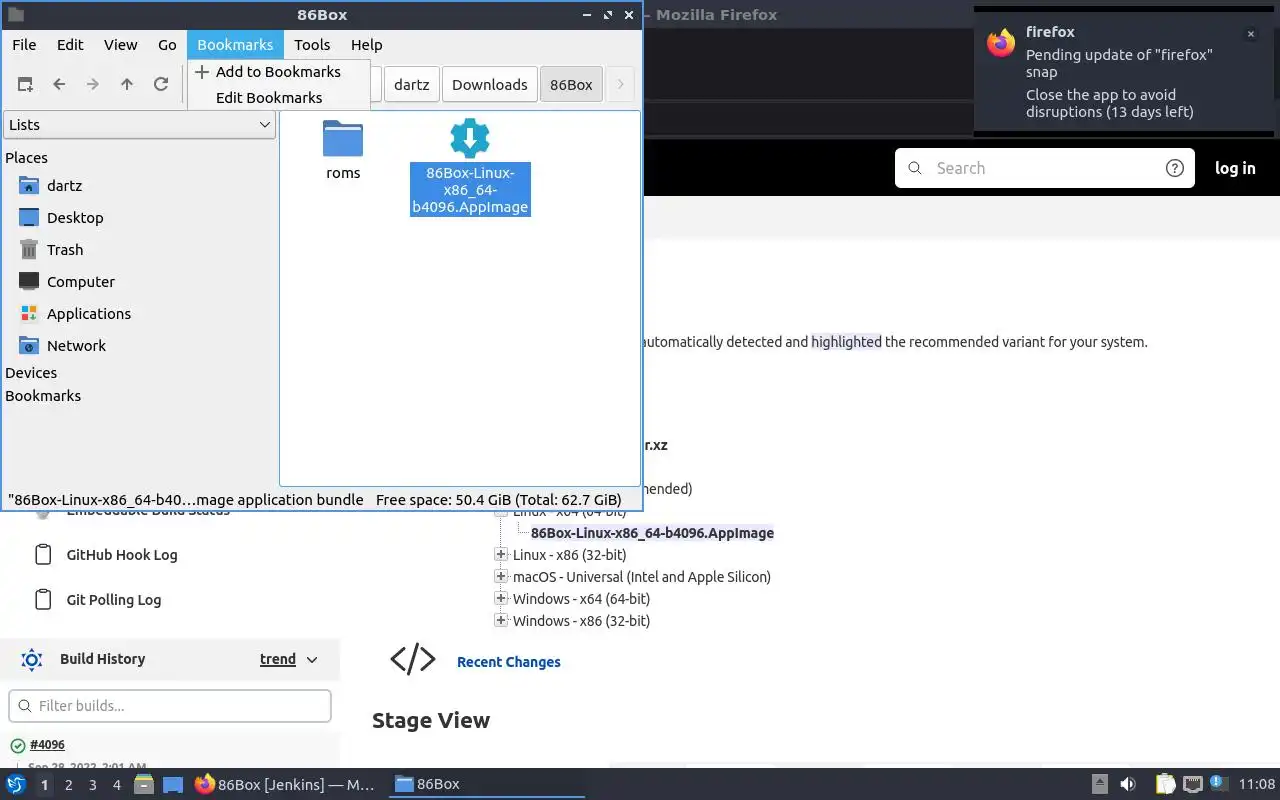Go forward using the toolbar arrow
The image size is (1280, 800).
click(93, 85)
